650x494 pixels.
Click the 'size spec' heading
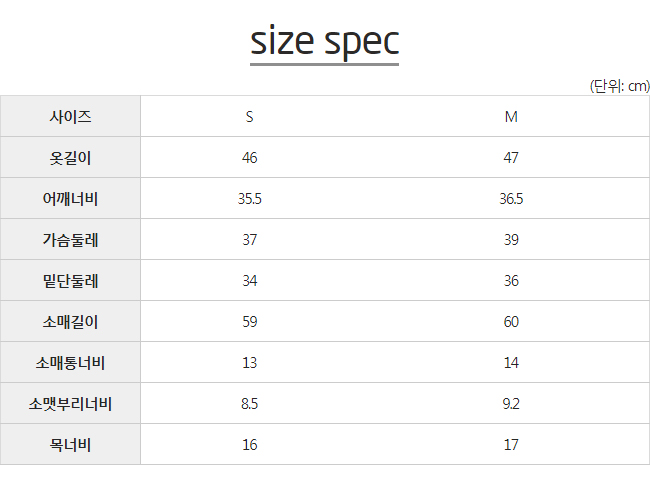(x=325, y=41)
